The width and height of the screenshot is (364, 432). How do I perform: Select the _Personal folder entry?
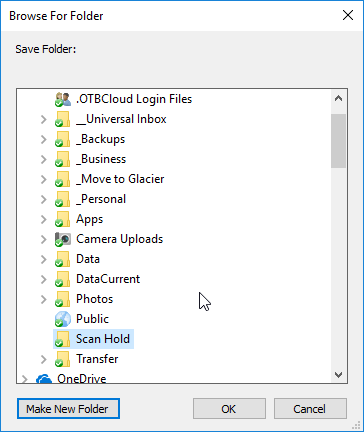(101, 199)
